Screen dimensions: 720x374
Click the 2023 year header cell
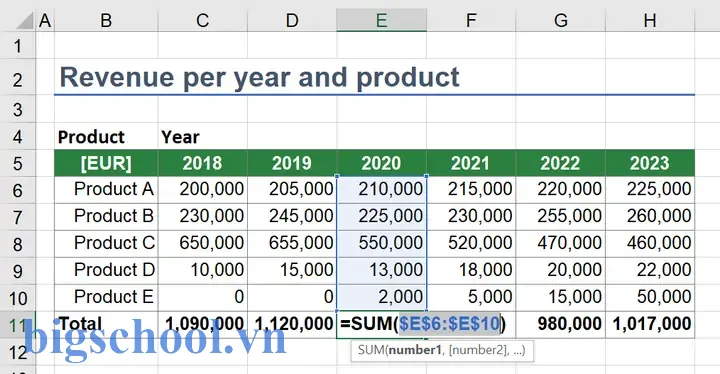pos(650,163)
